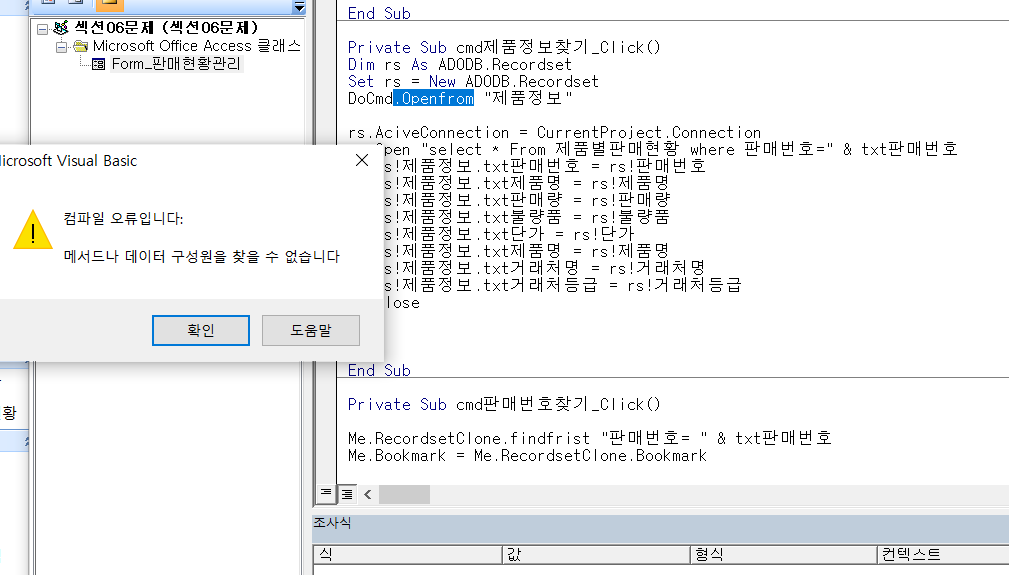The width and height of the screenshot is (1009, 575).
Task: Click the 섹션06문제 project icon
Action: click(62, 29)
